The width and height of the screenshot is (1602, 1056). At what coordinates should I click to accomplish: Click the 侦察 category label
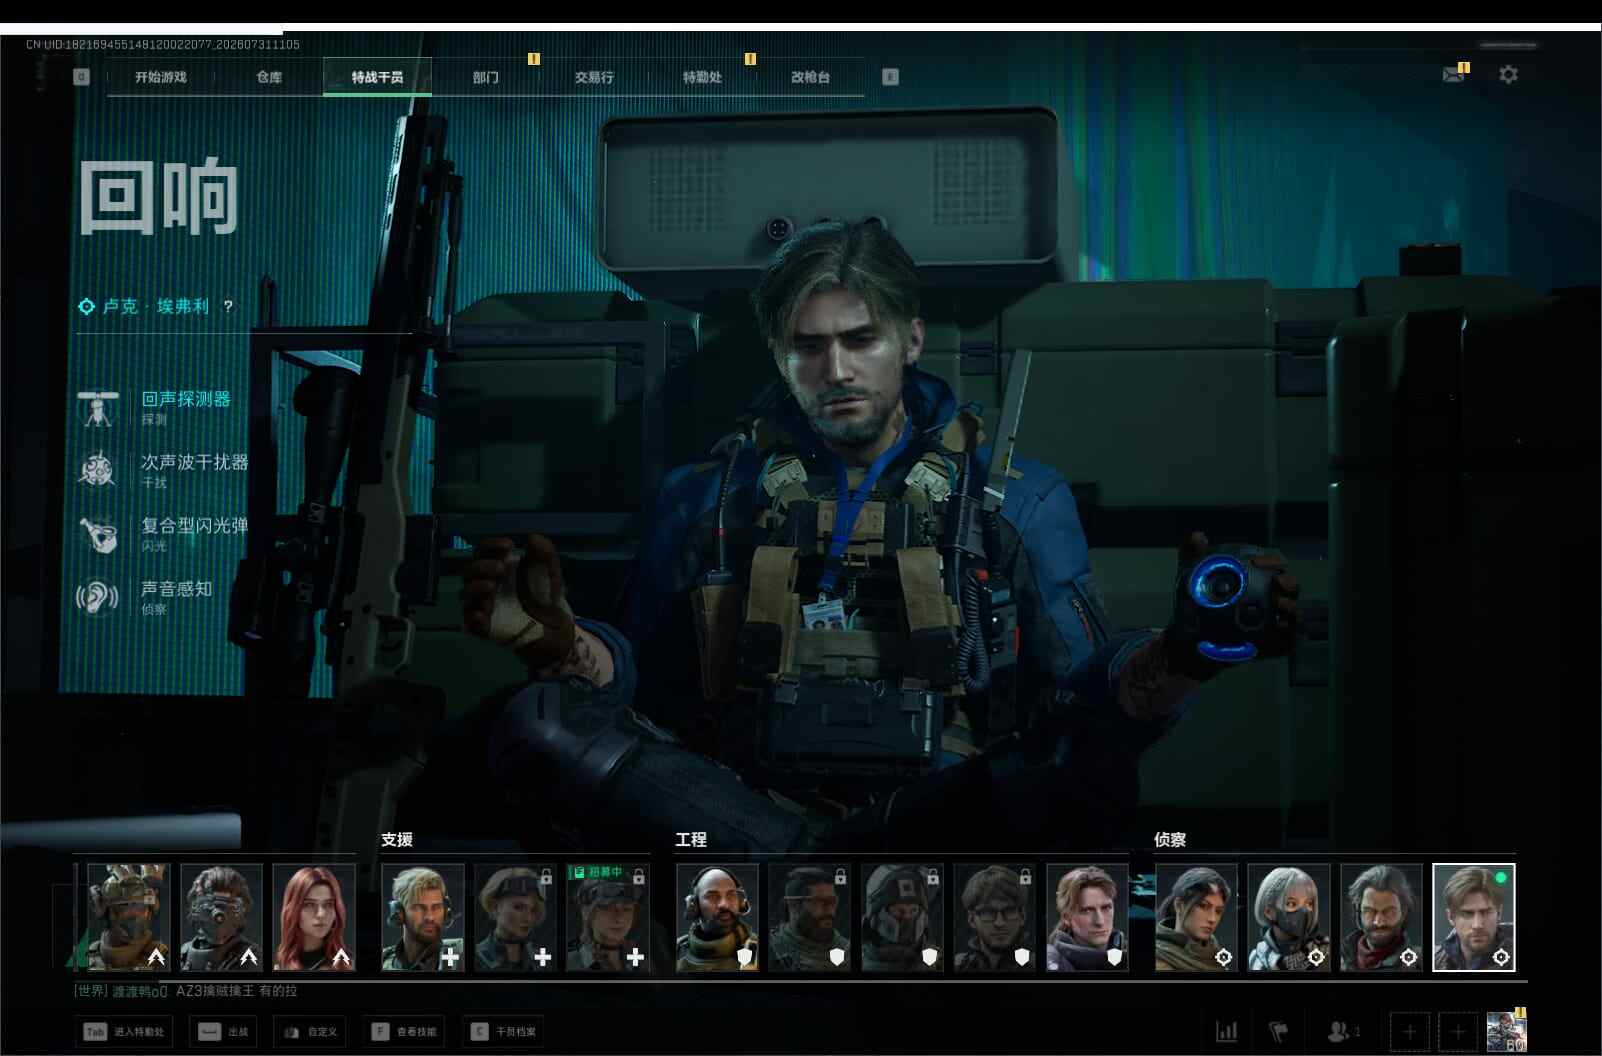pyautogui.click(x=1170, y=840)
